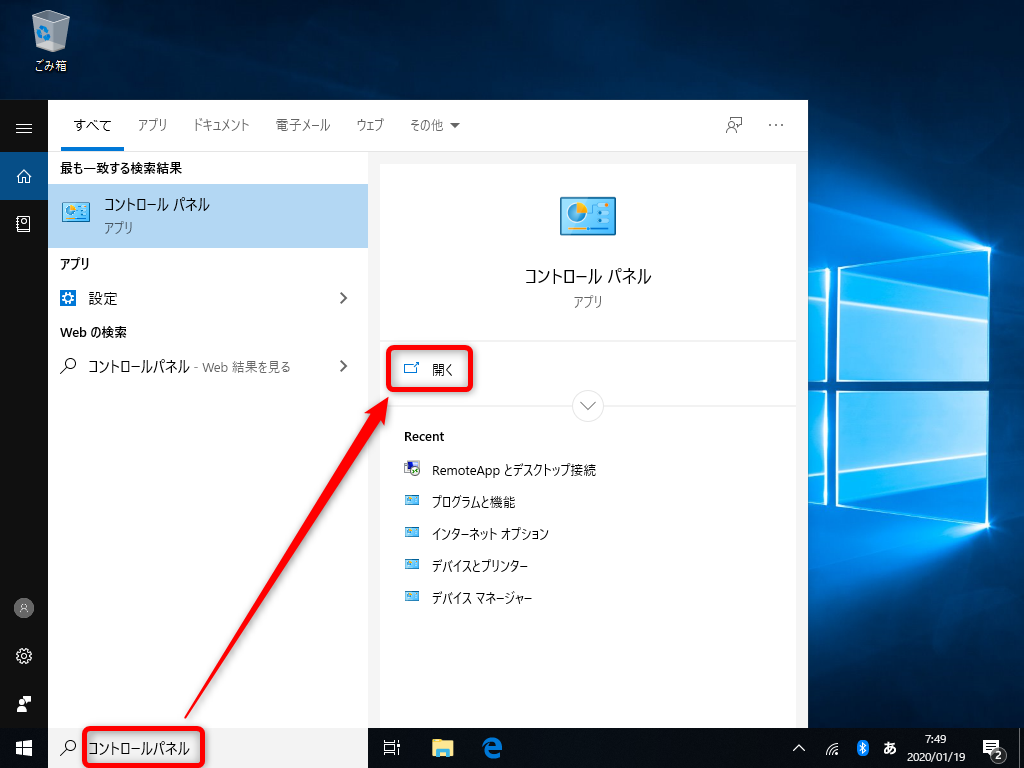Open the feedback icon in search header
The width and height of the screenshot is (1024, 768).
click(x=734, y=124)
